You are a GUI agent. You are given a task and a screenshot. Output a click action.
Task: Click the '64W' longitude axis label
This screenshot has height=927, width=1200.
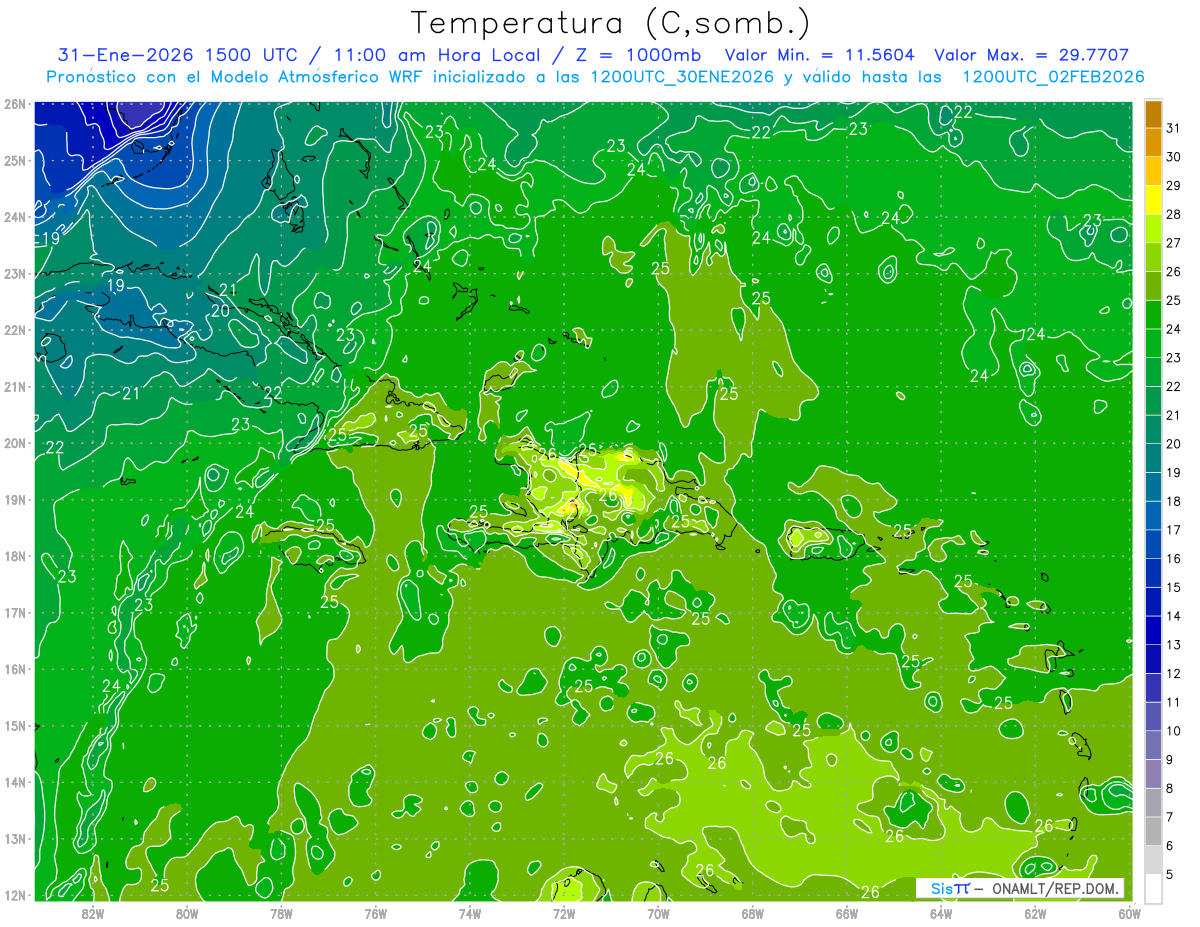click(941, 913)
